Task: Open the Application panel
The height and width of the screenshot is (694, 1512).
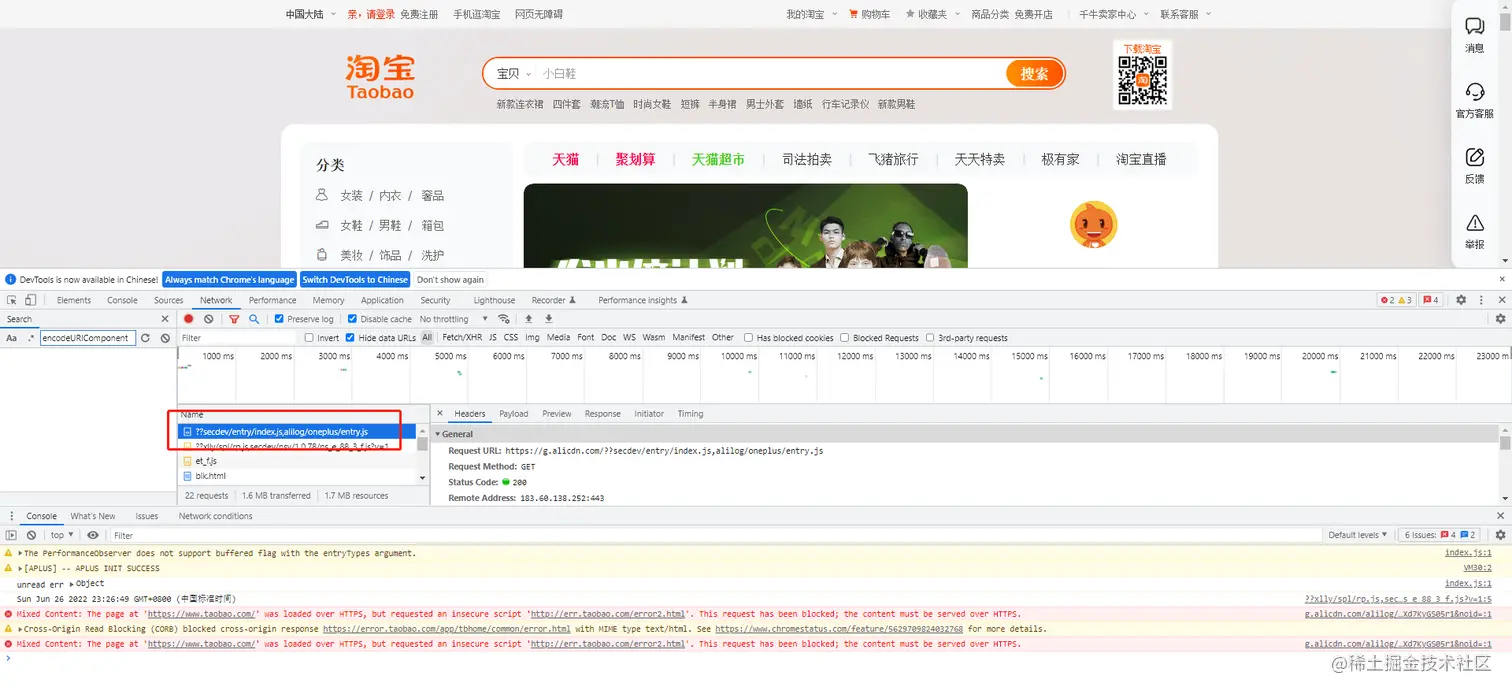Action: click(382, 299)
